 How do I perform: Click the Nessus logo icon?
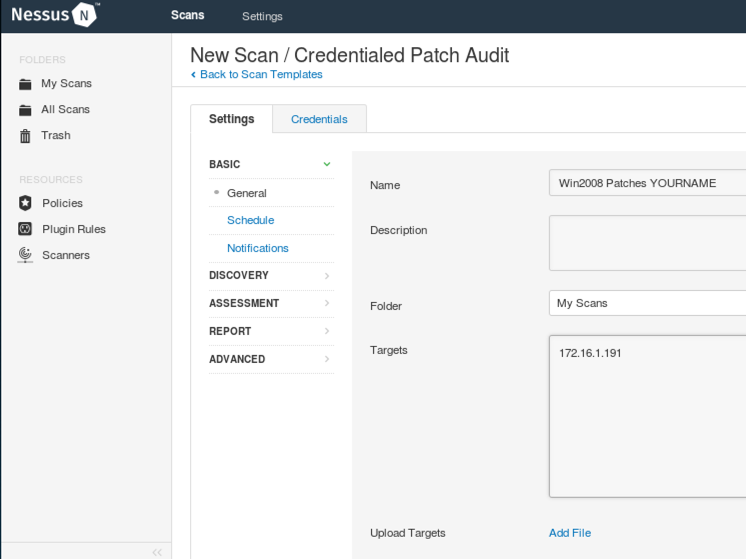click(x=85, y=16)
